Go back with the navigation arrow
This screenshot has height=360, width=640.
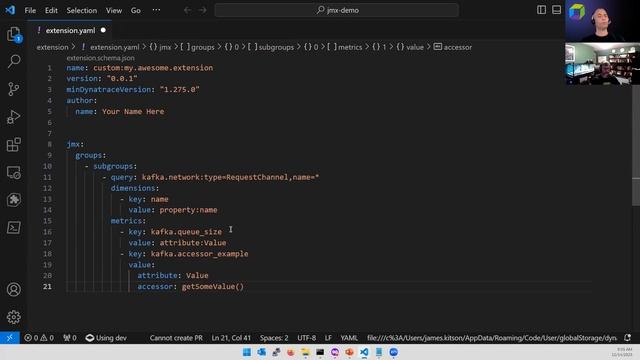pyautogui.click(x=187, y=10)
